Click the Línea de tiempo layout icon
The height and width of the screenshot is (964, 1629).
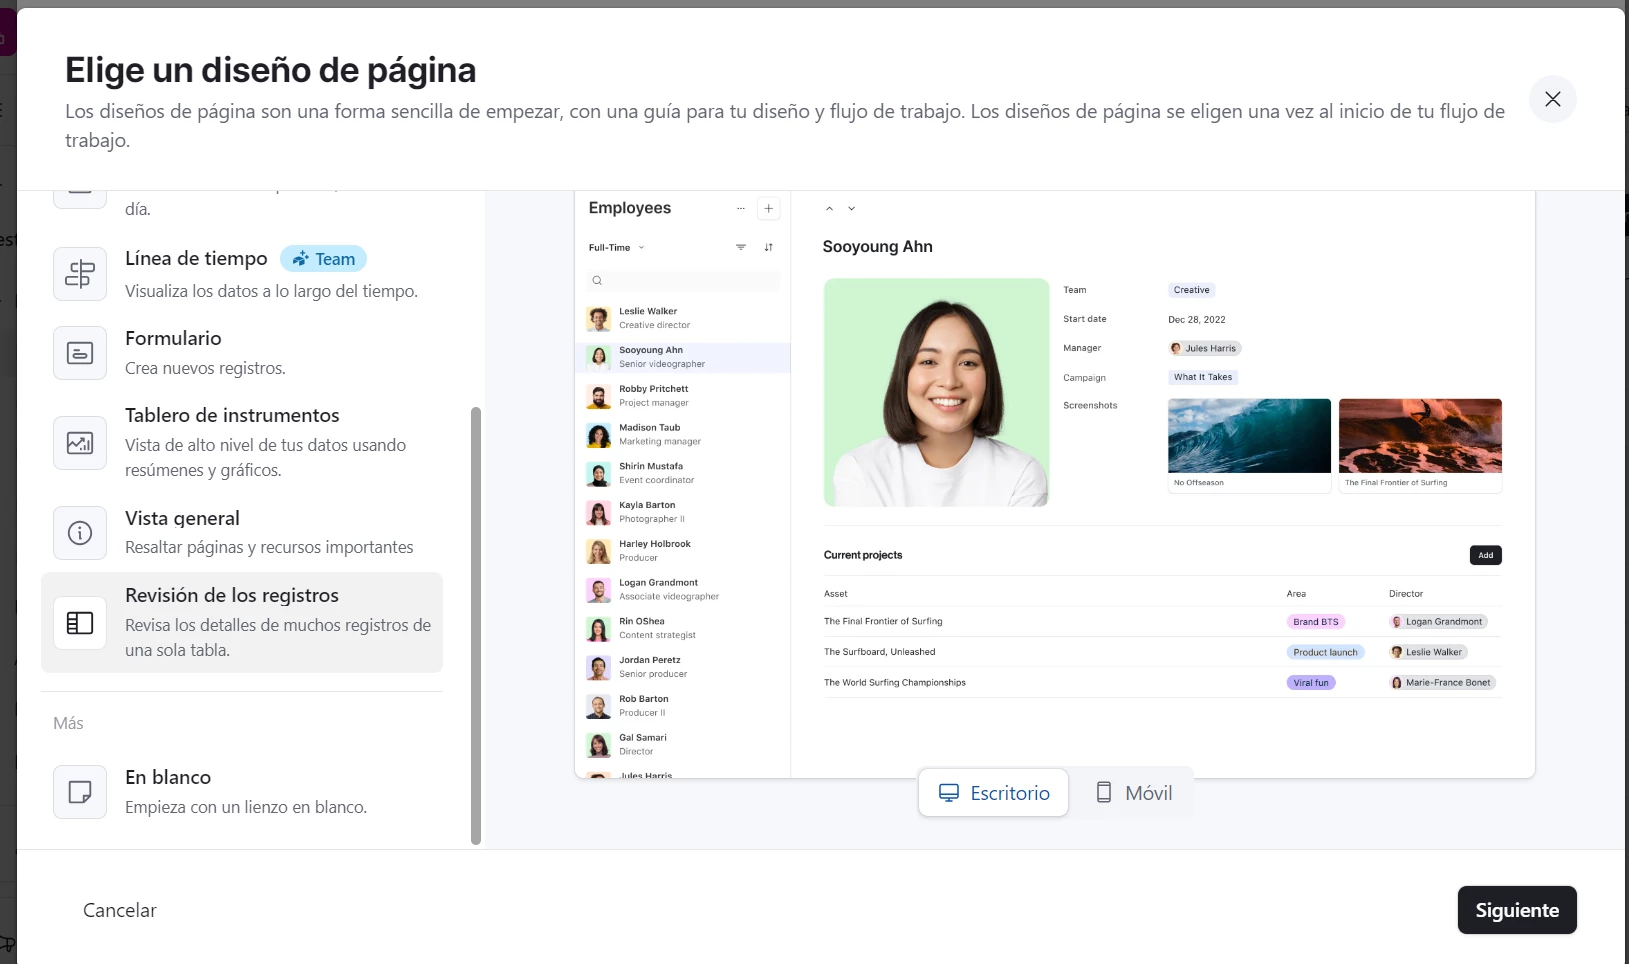pyautogui.click(x=80, y=274)
